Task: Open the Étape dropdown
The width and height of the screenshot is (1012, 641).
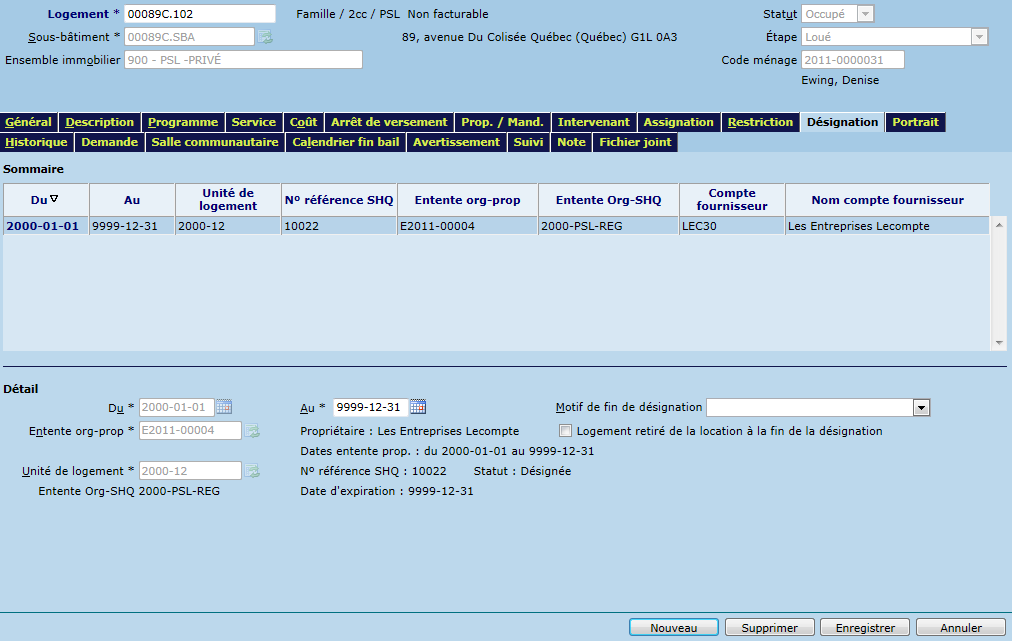Action: [x=979, y=37]
